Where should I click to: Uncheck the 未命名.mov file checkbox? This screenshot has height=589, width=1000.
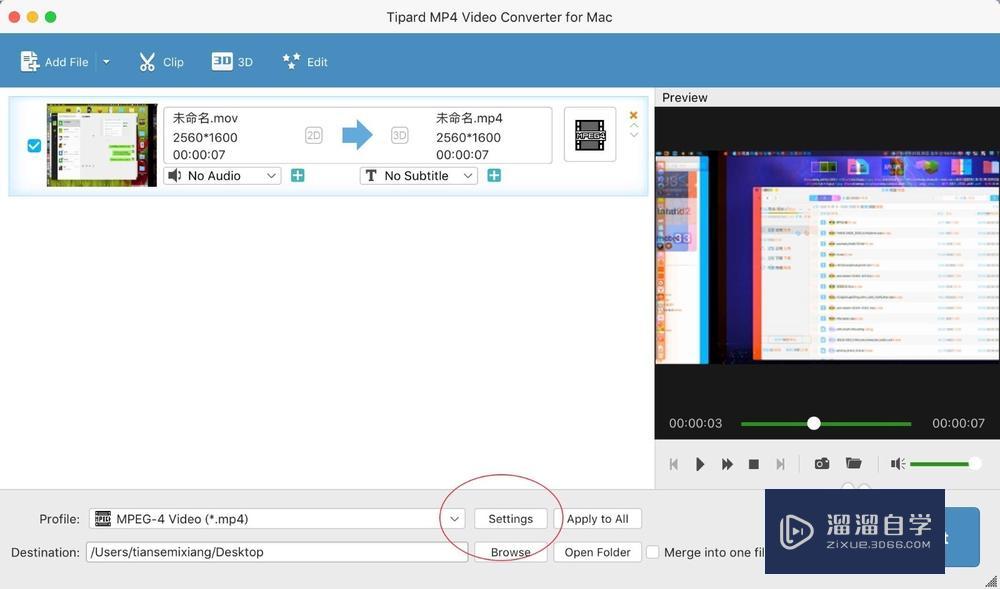34,146
